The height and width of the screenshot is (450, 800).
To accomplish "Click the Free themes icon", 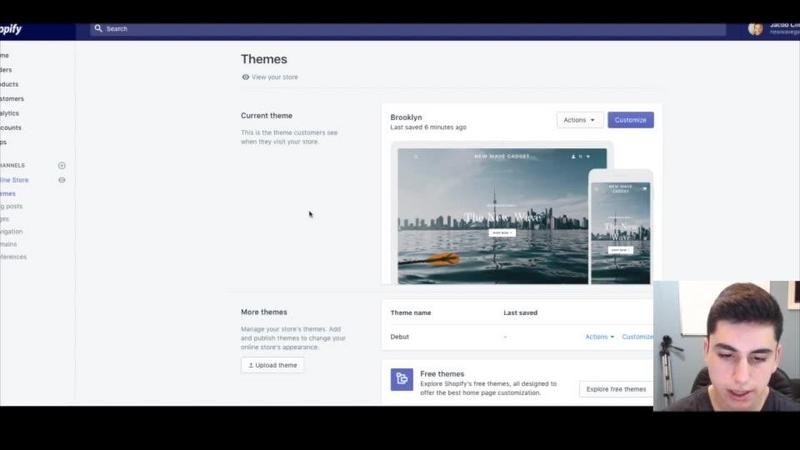I will point(402,379).
